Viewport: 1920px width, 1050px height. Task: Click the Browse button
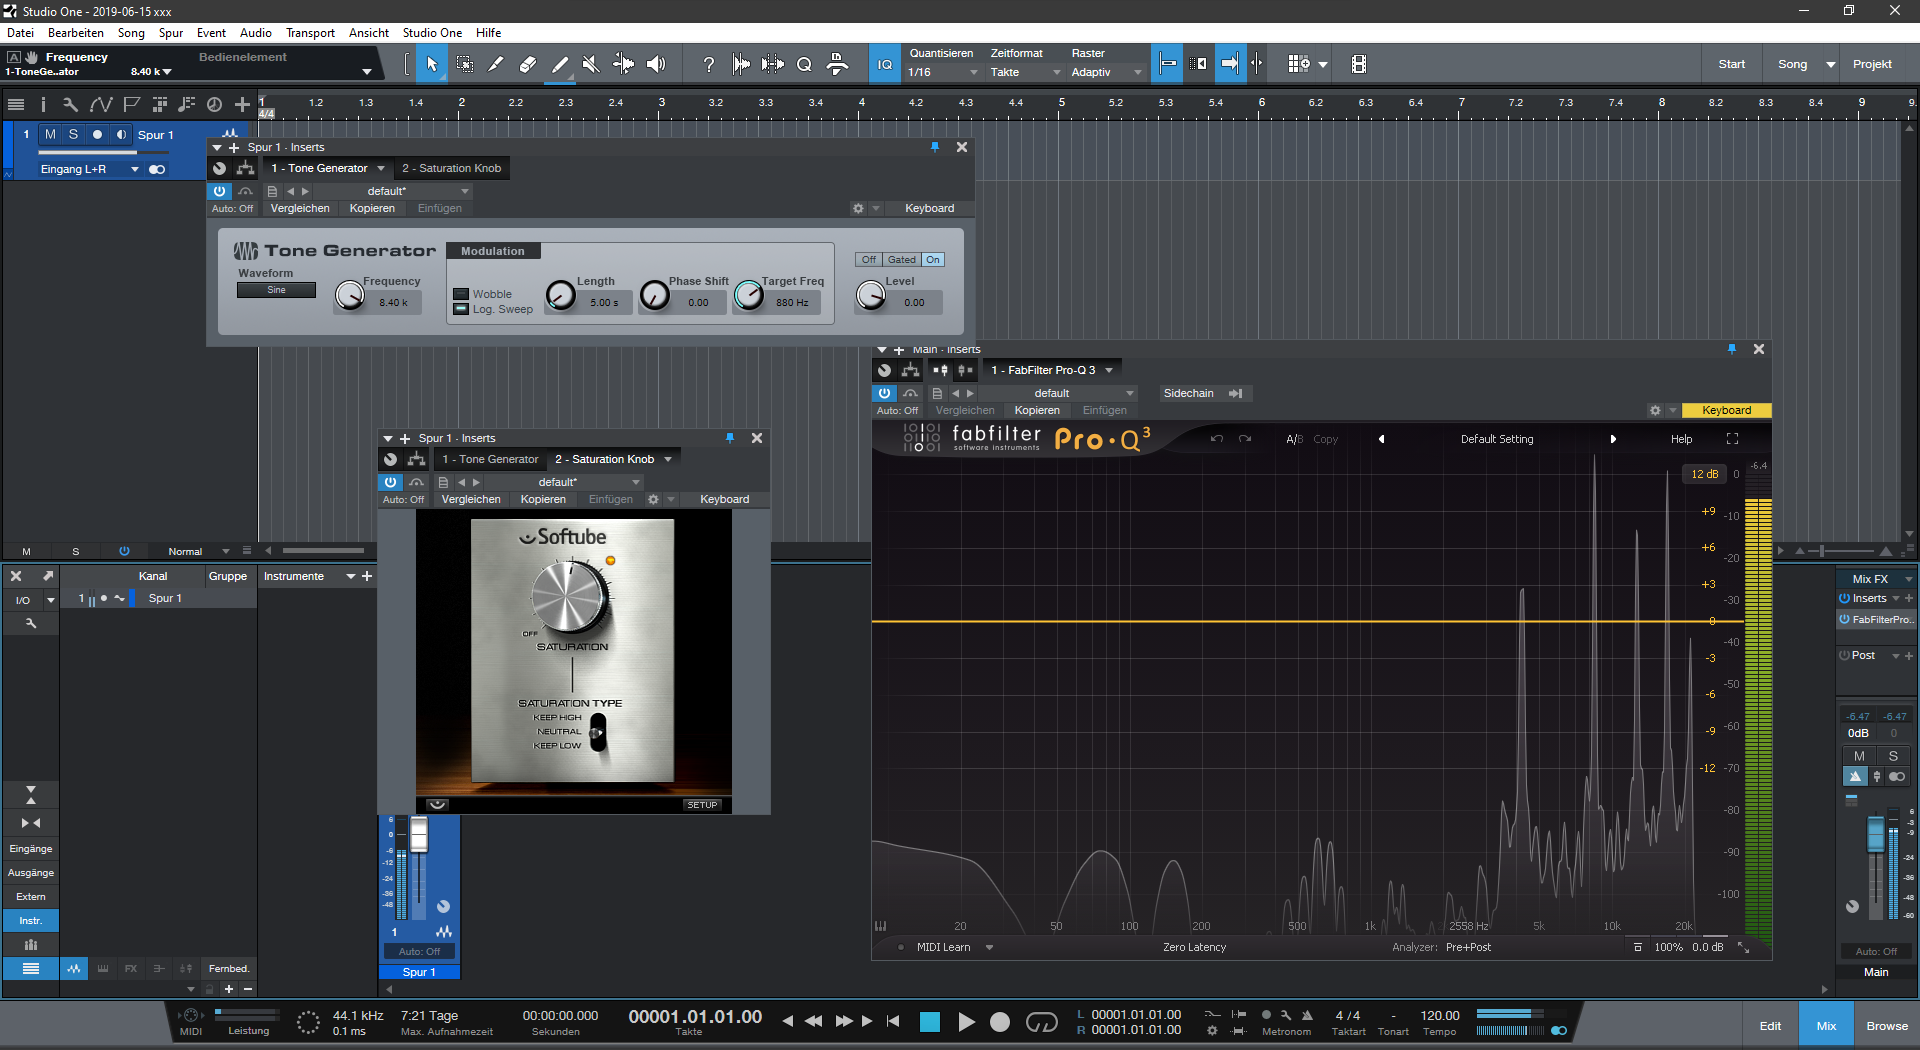pos(1886,1026)
